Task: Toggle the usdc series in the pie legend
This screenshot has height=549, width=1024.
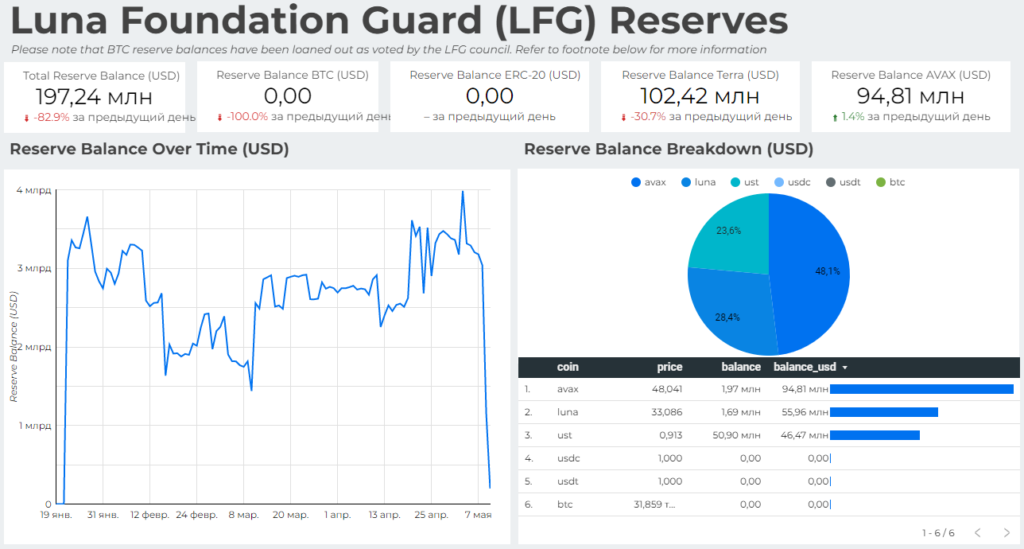Action: coord(794,182)
